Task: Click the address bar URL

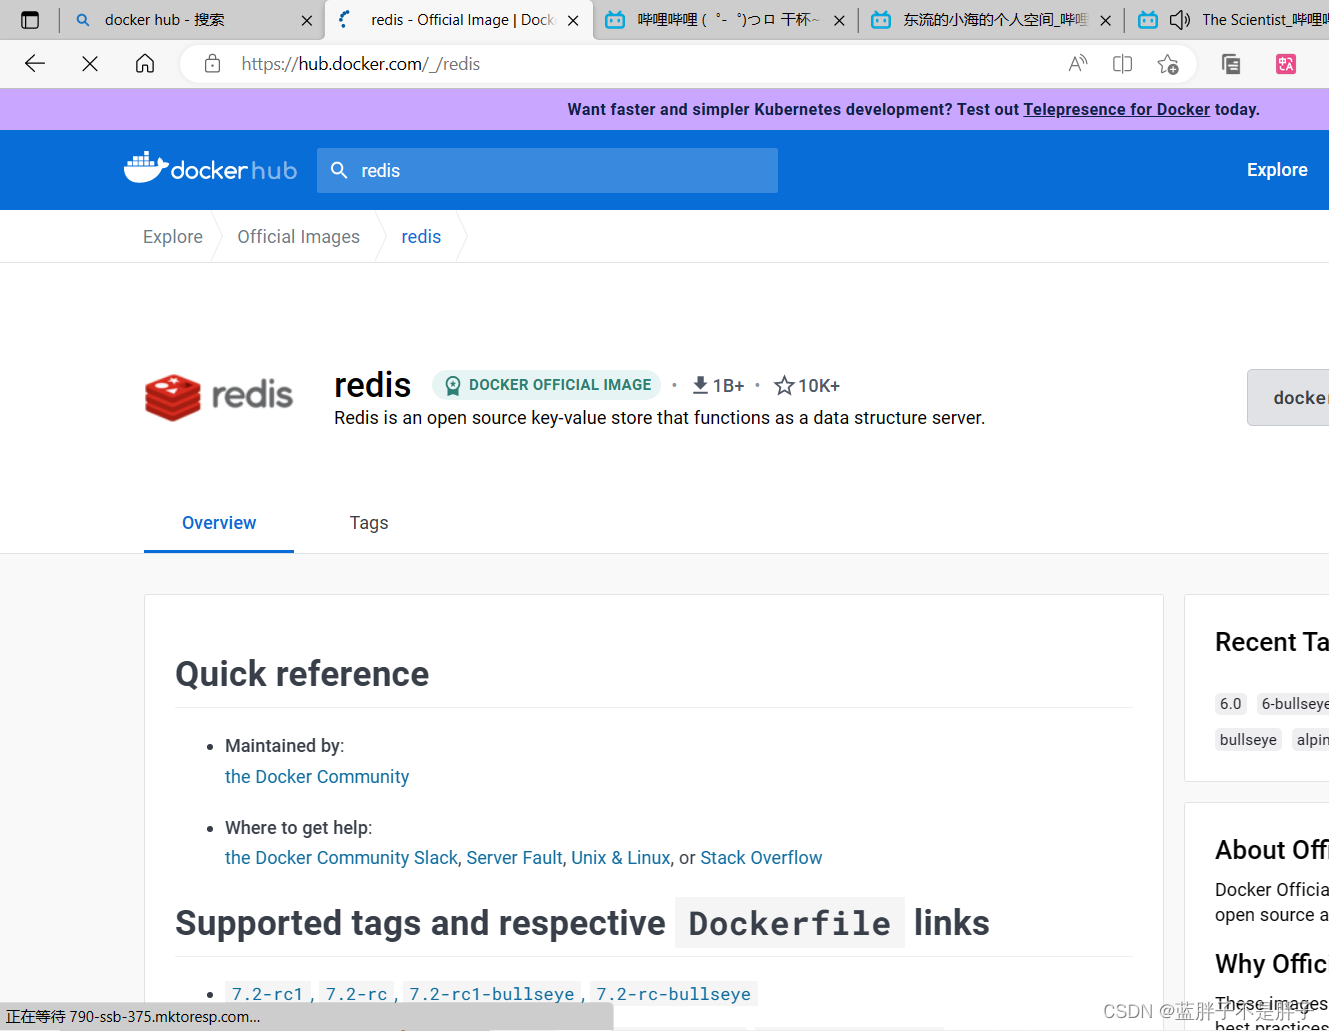Action: [x=361, y=64]
